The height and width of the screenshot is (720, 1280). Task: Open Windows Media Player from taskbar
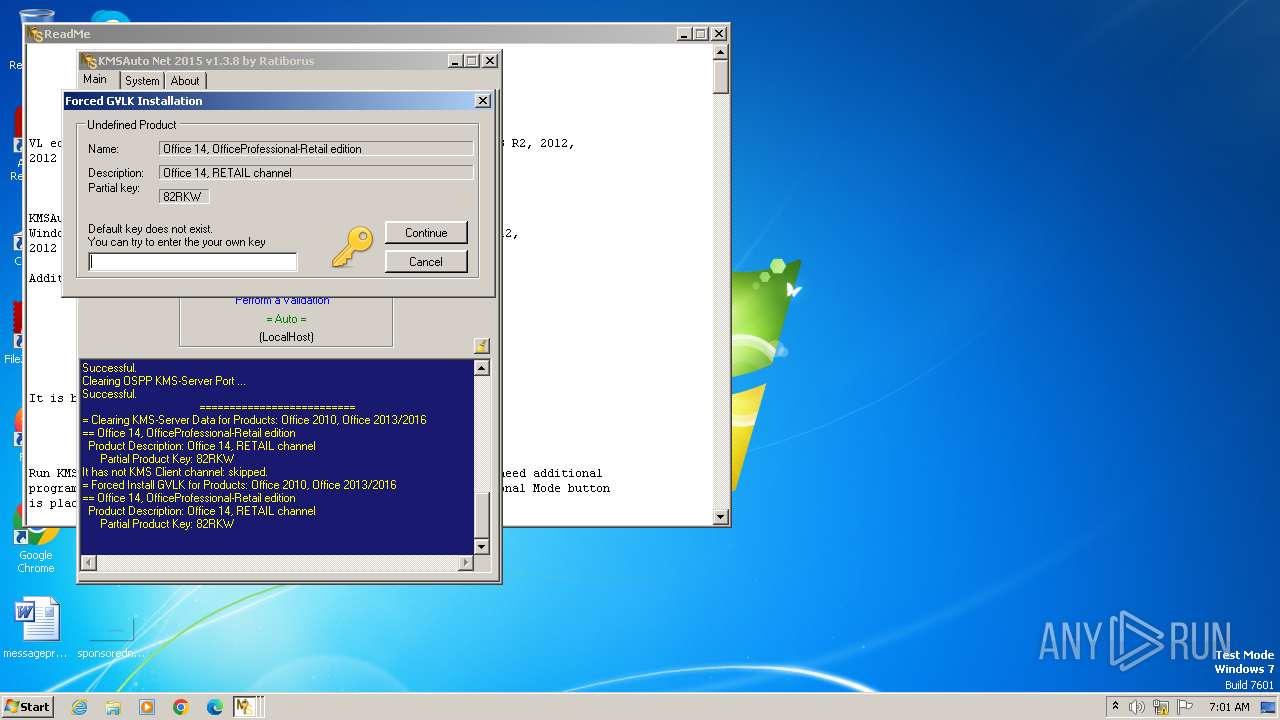pos(147,707)
